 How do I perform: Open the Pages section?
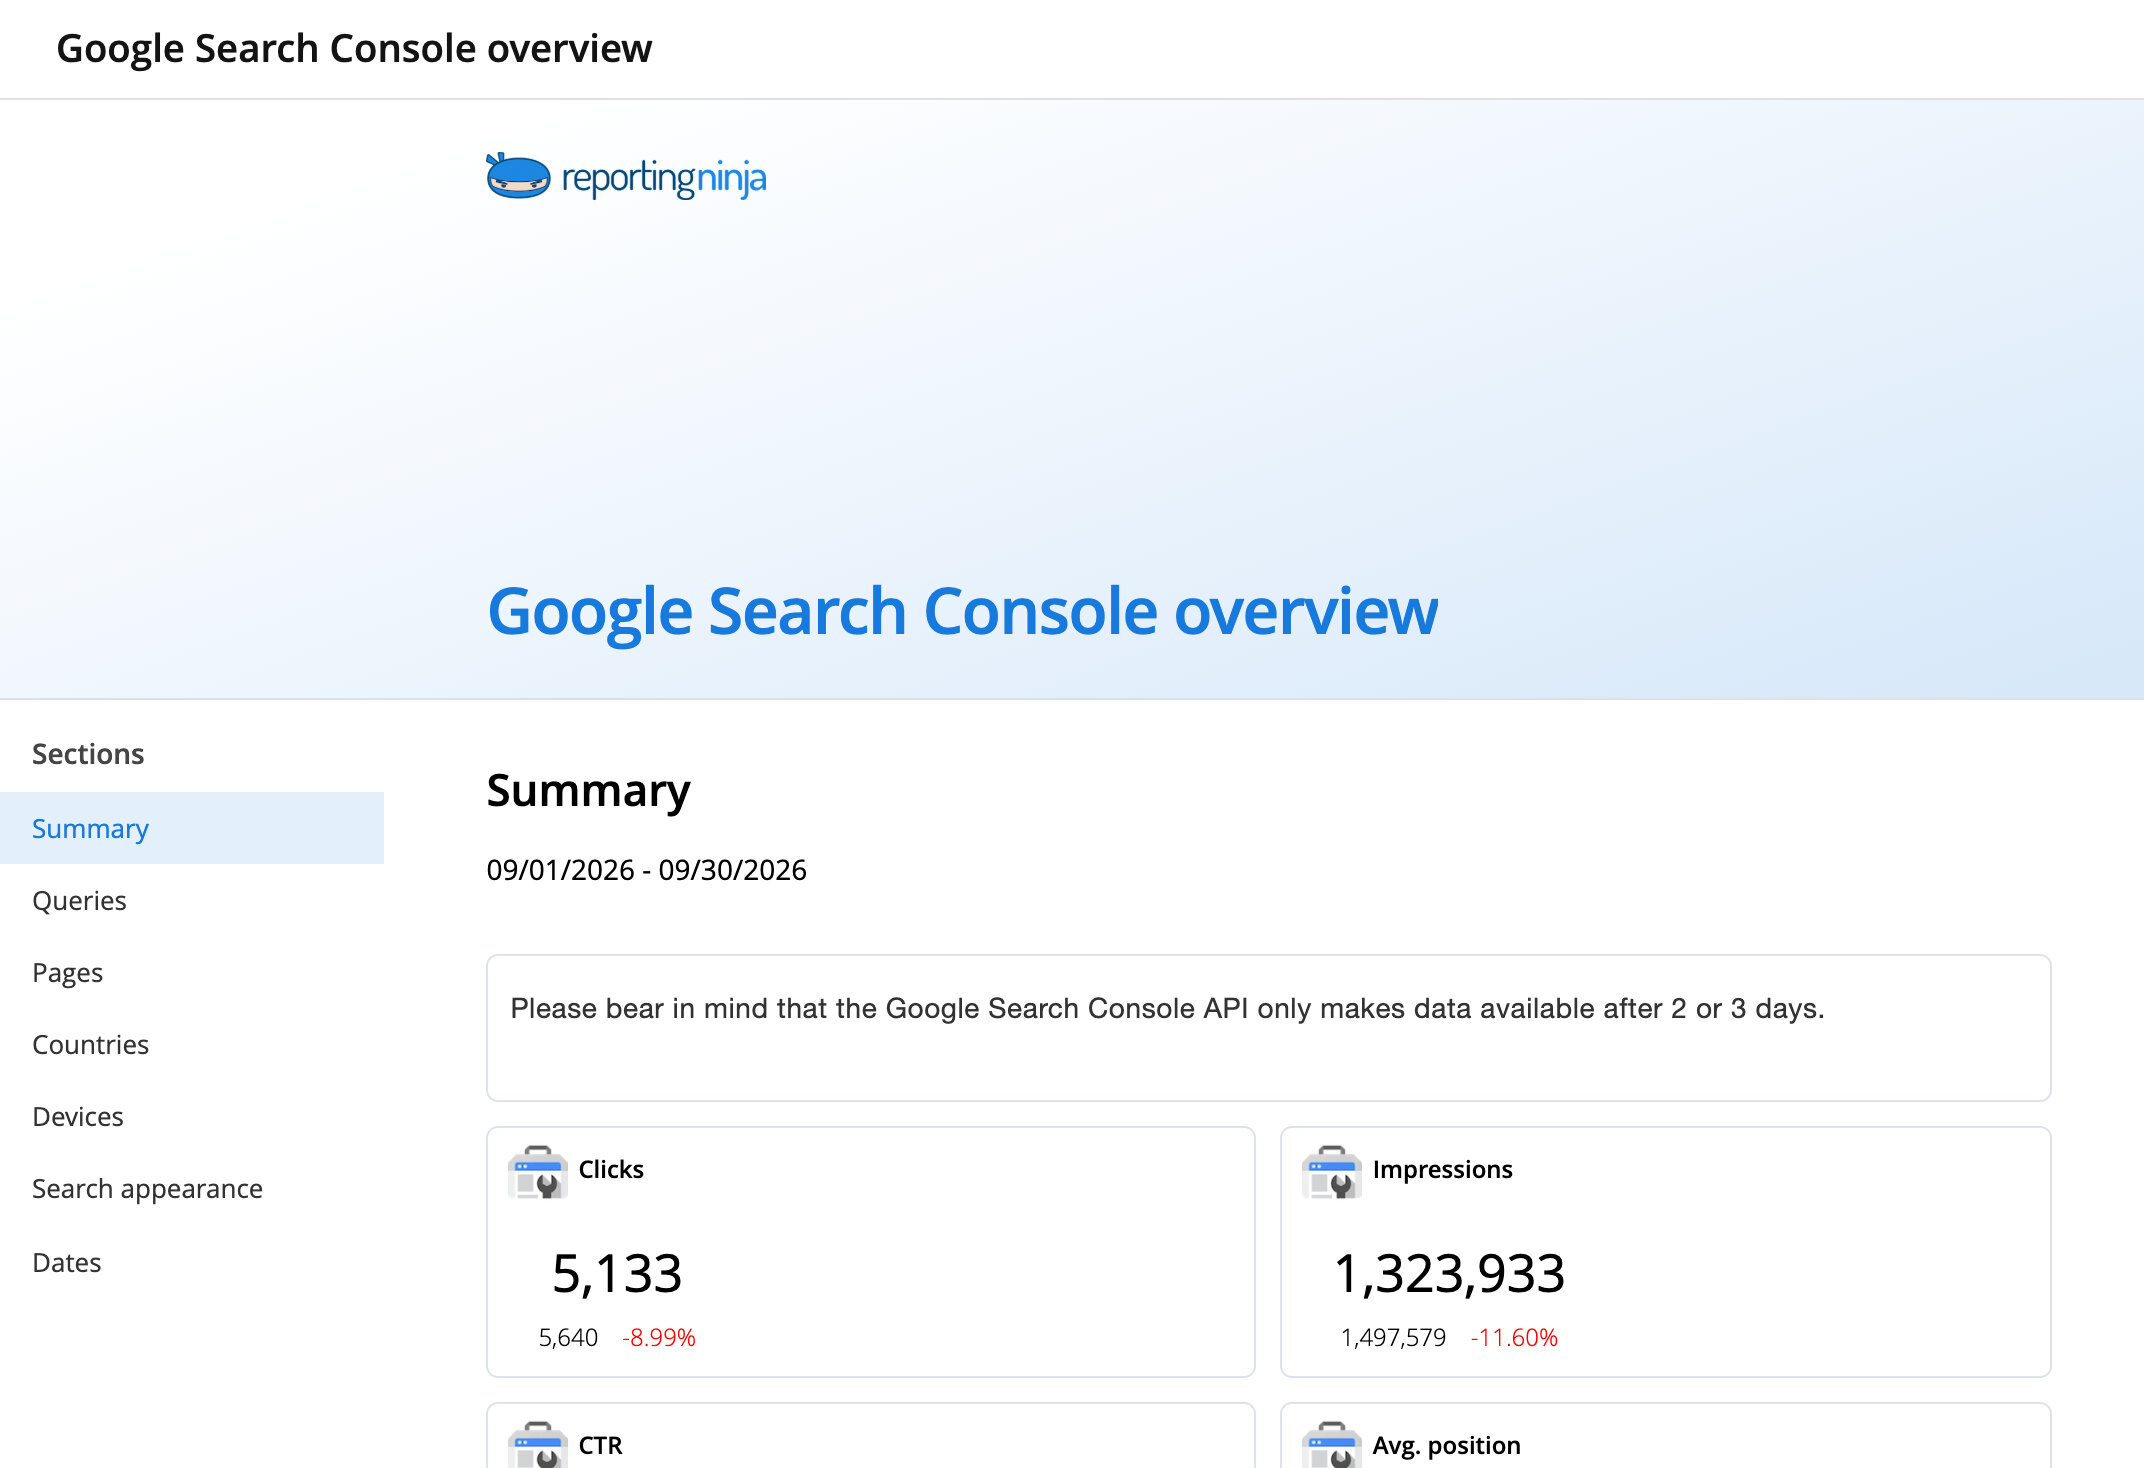point(192,972)
